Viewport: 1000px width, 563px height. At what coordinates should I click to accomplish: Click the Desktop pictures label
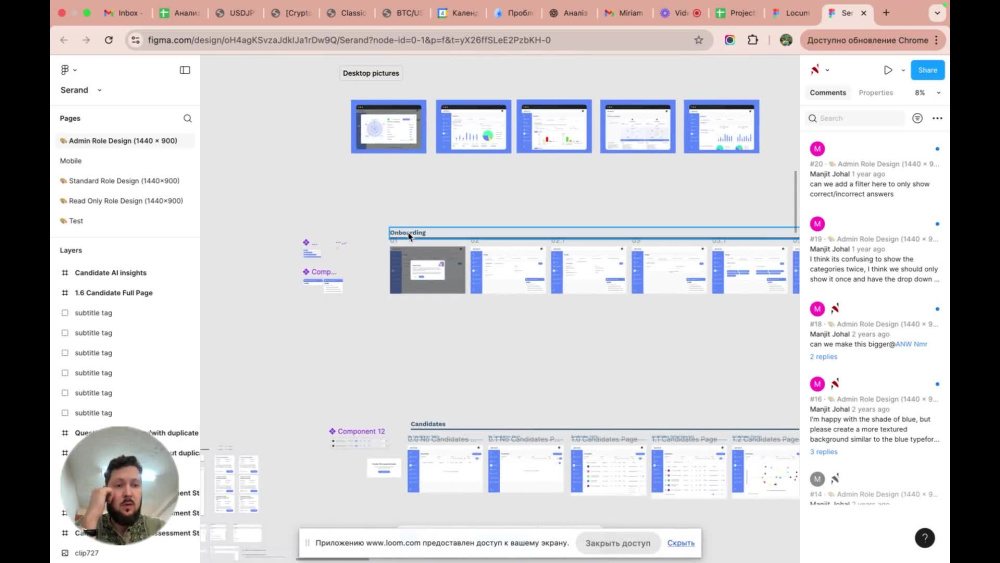[371, 73]
